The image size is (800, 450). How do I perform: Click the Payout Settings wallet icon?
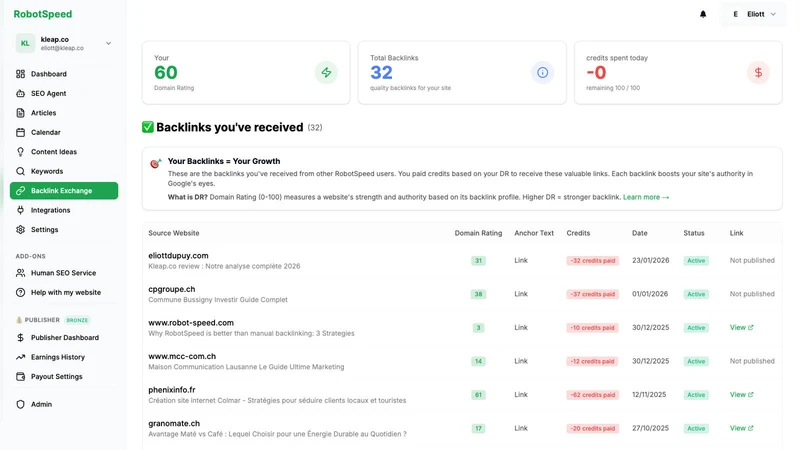(20, 377)
